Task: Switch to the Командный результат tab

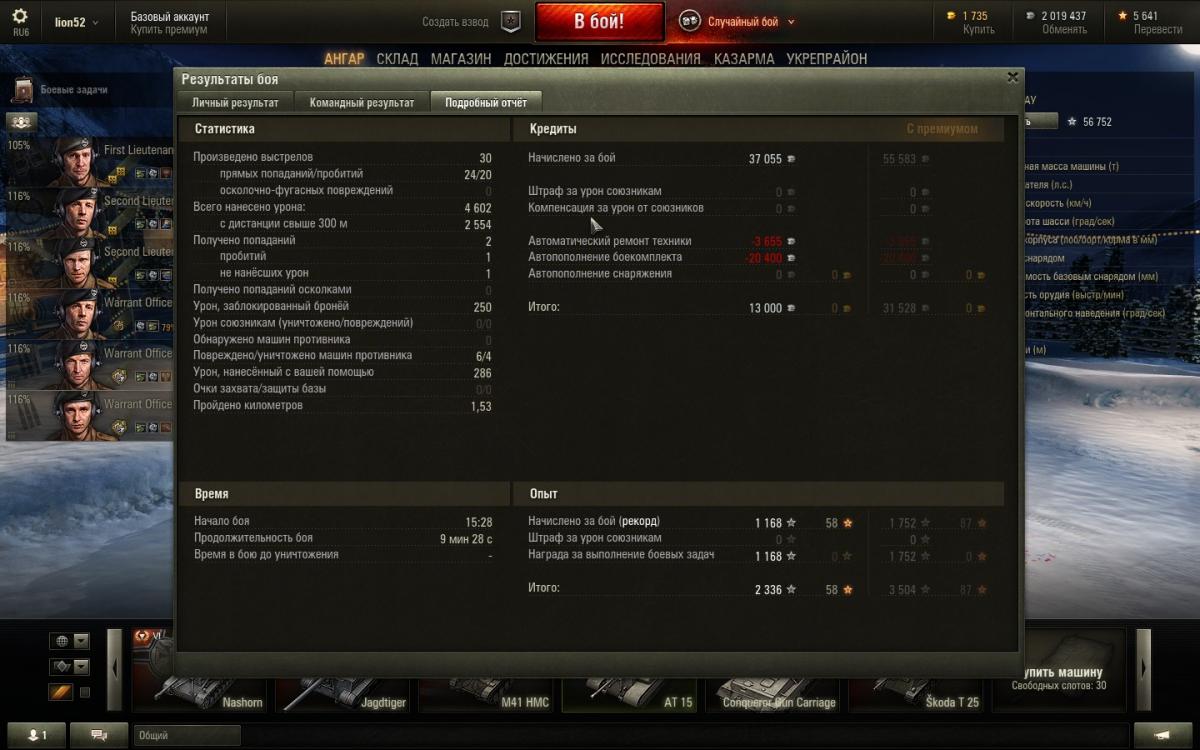Action: (x=362, y=102)
